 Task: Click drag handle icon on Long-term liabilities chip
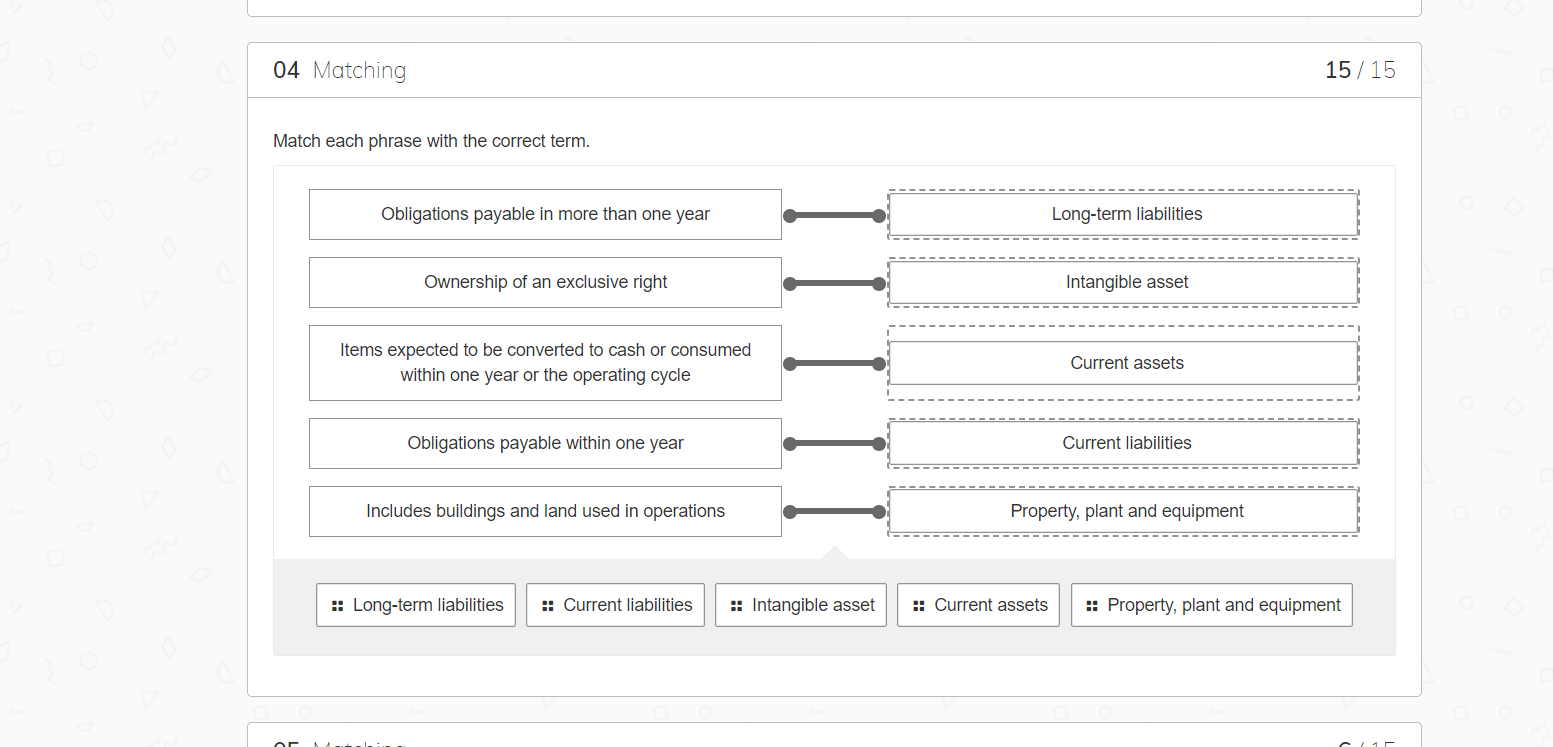[337, 606]
